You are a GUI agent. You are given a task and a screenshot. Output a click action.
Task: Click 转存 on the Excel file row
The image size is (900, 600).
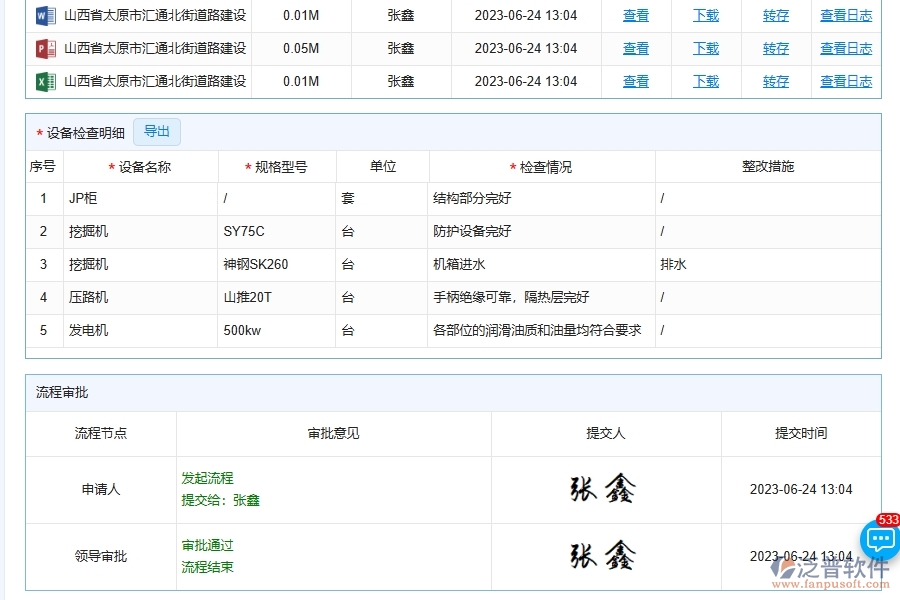point(775,81)
